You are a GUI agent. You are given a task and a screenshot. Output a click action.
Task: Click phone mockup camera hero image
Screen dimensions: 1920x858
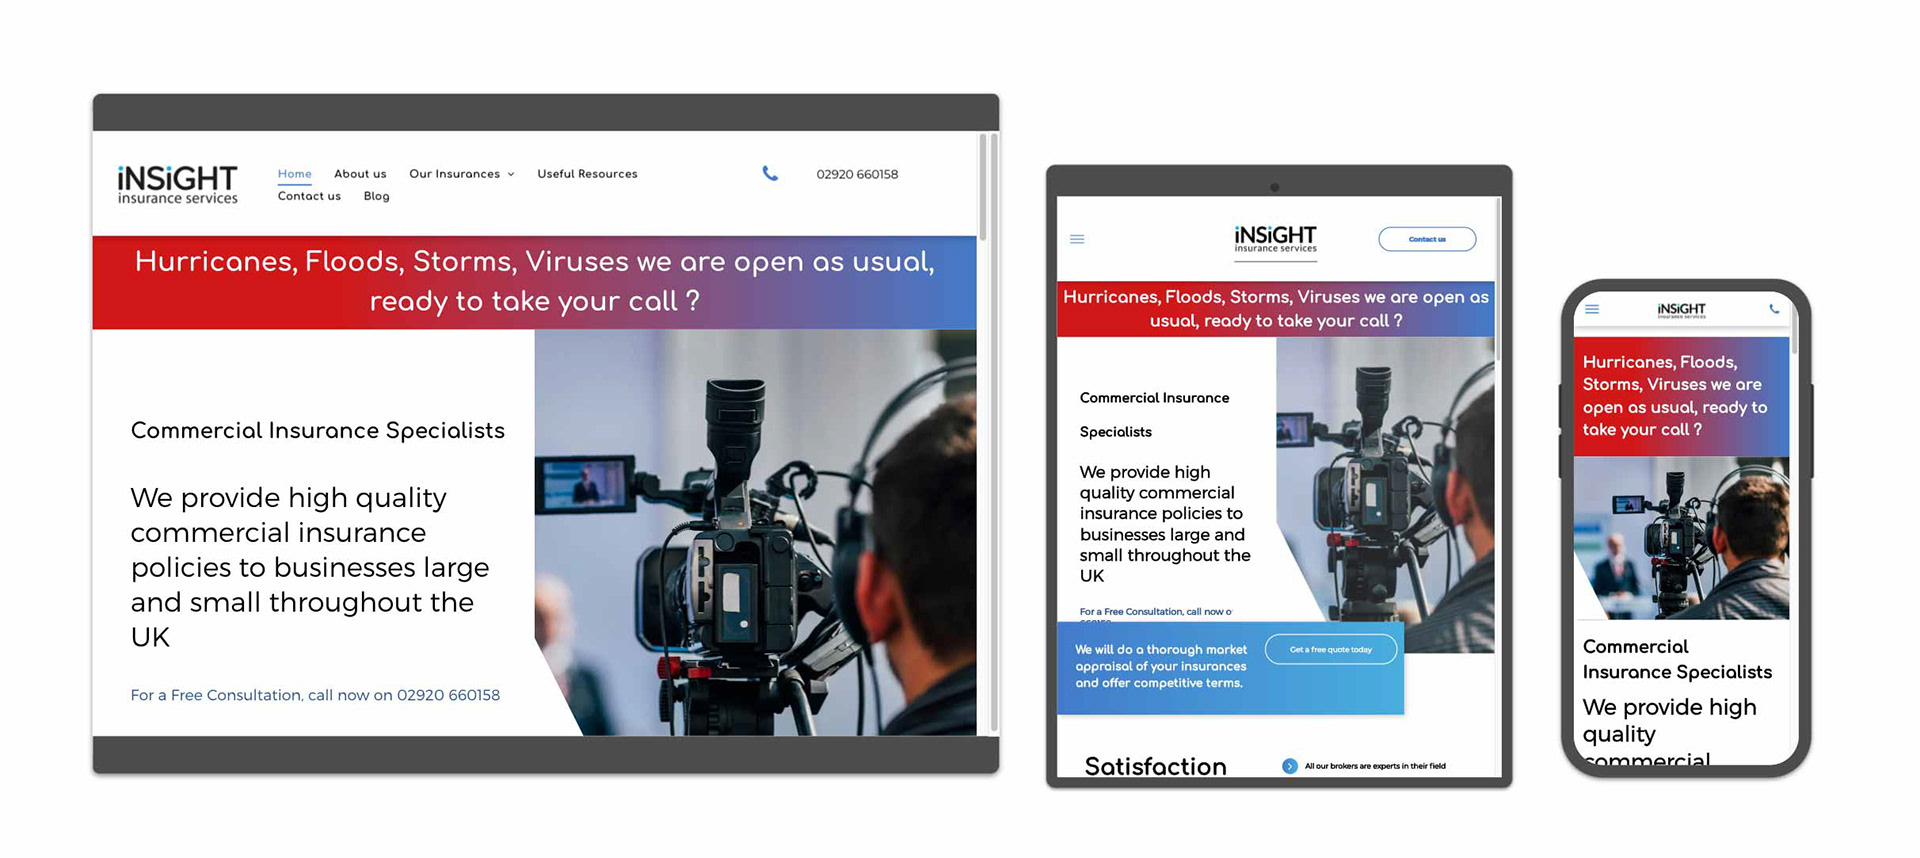[x=1681, y=538]
